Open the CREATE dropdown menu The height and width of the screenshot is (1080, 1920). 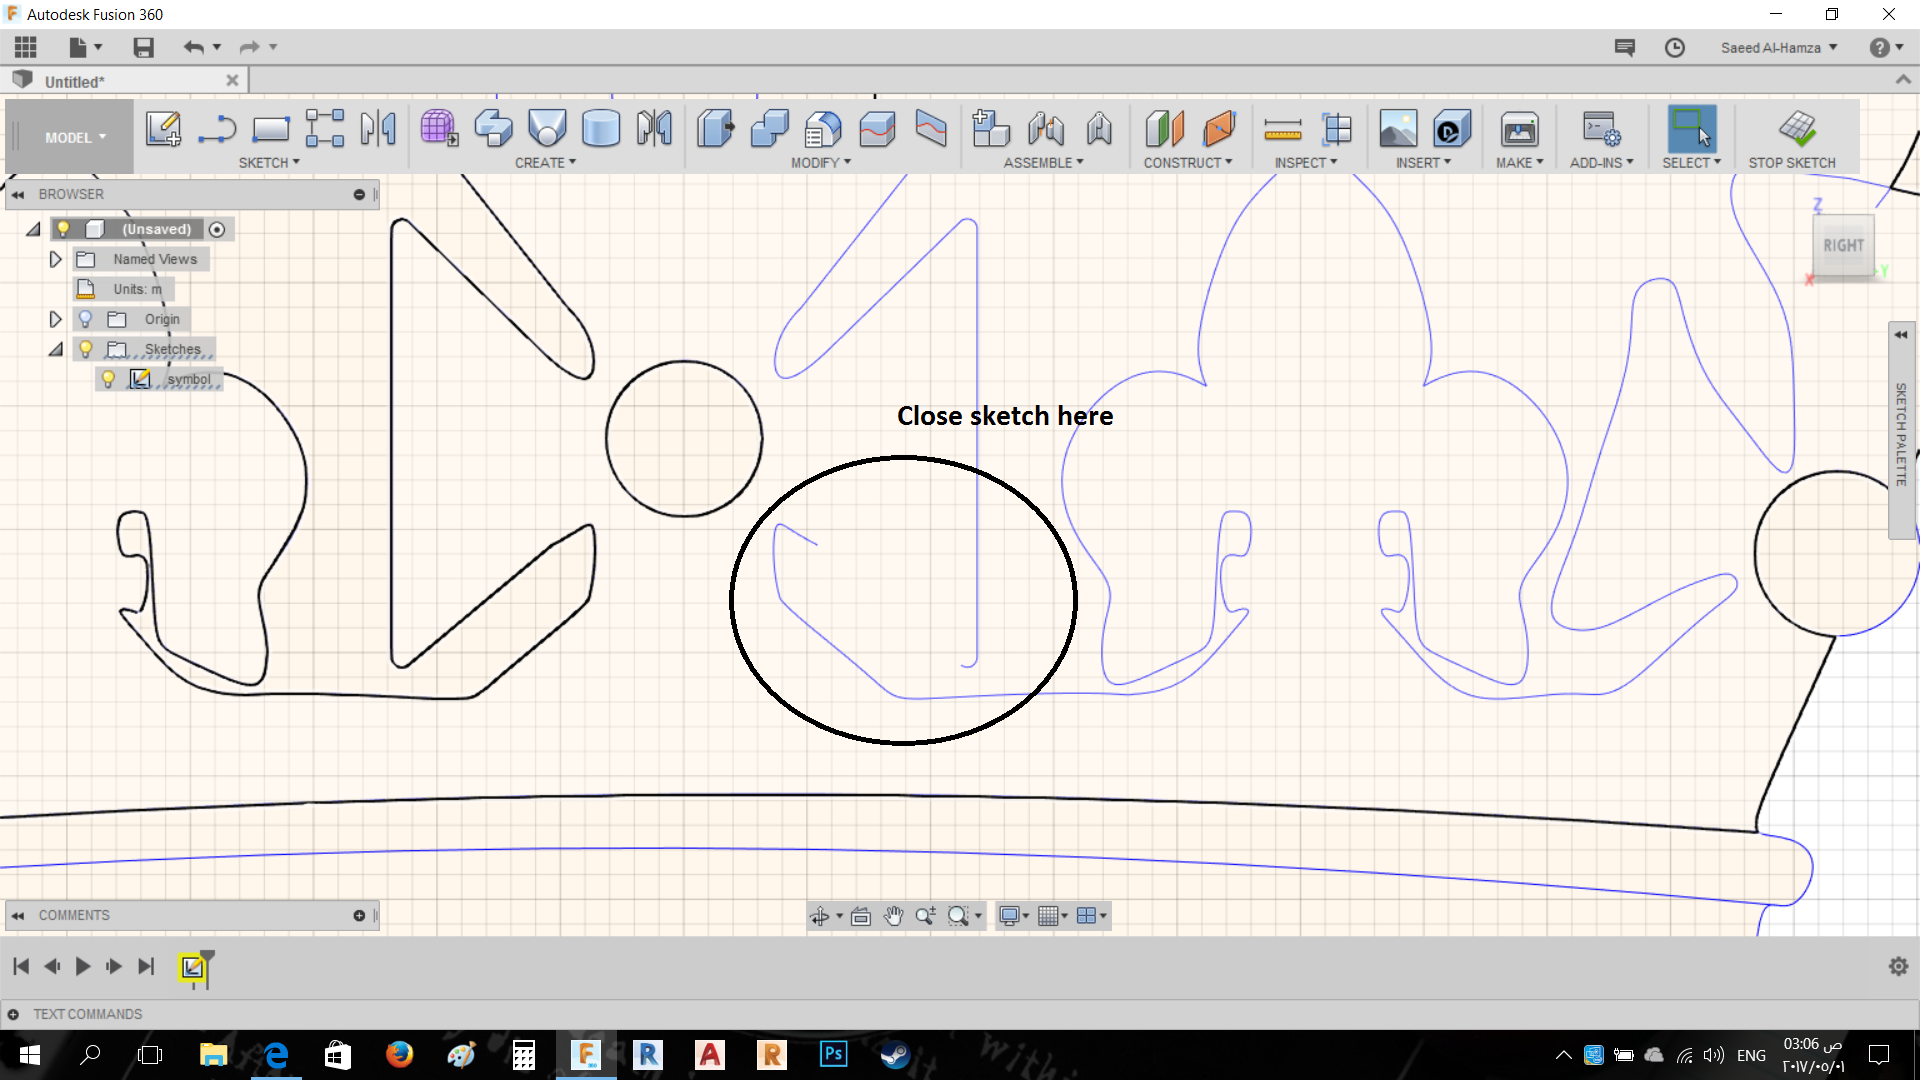[545, 162]
